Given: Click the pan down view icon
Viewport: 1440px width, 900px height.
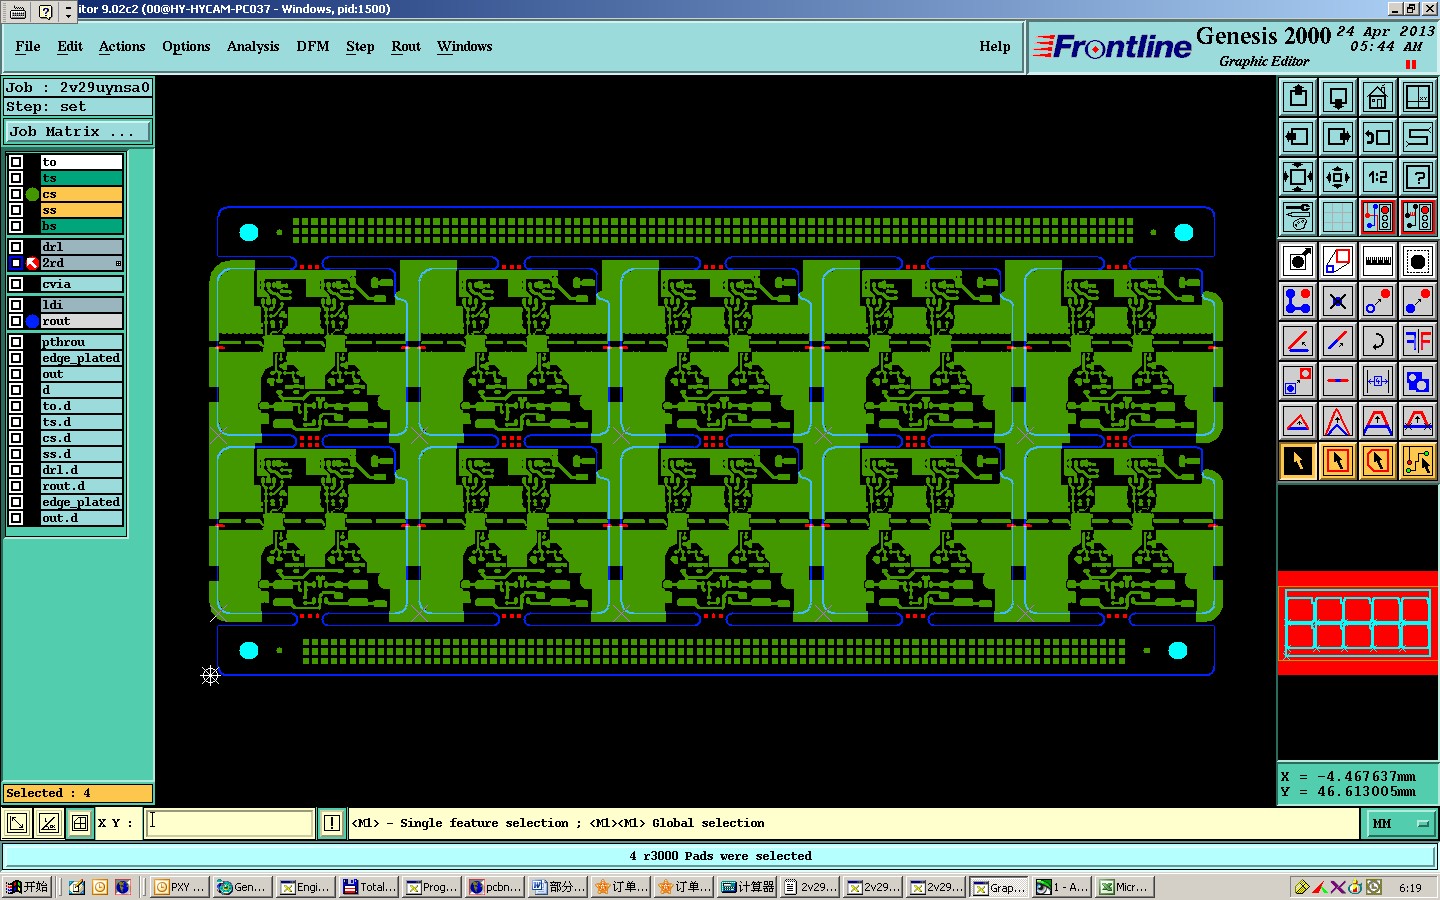Looking at the screenshot, I should [x=1338, y=97].
